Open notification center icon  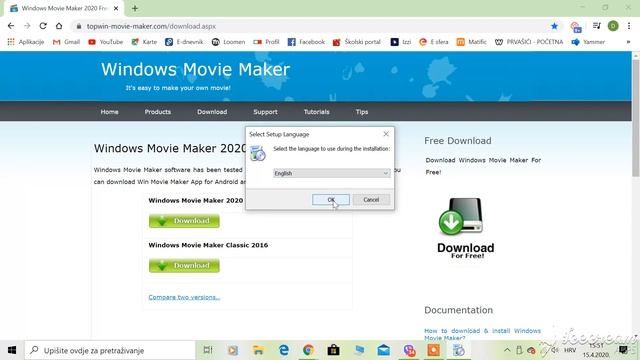pyautogui.click(x=623, y=350)
